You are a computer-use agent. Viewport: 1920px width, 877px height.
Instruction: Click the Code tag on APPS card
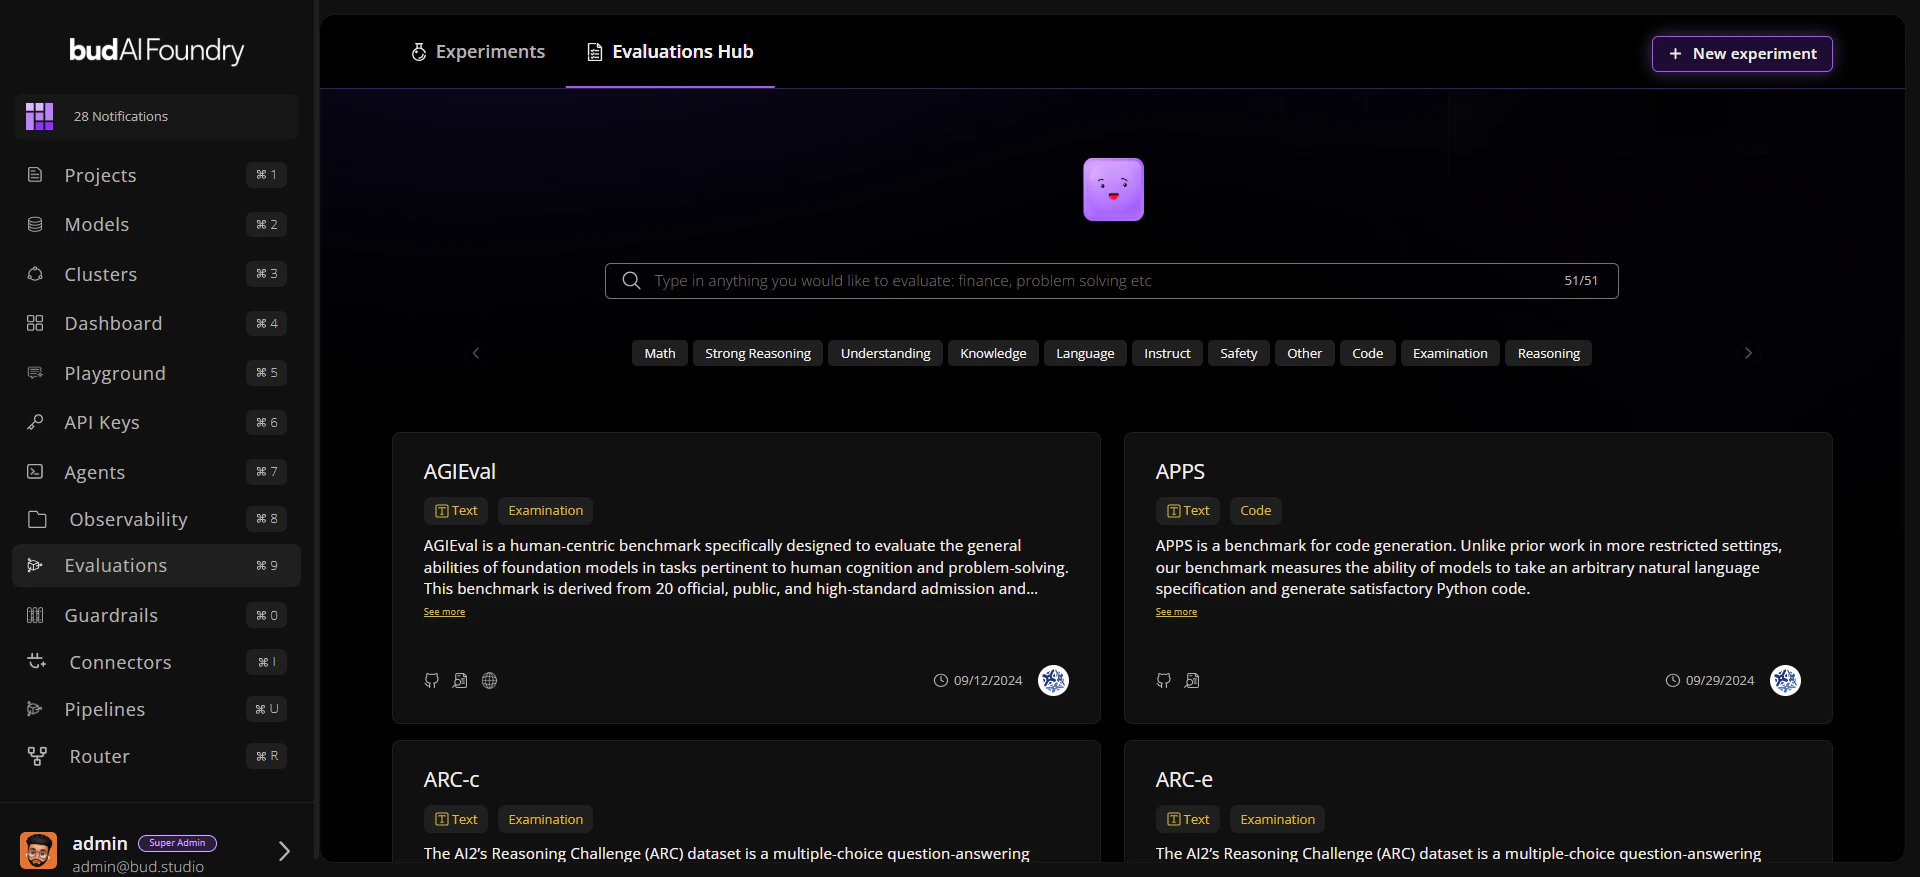point(1256,511)
